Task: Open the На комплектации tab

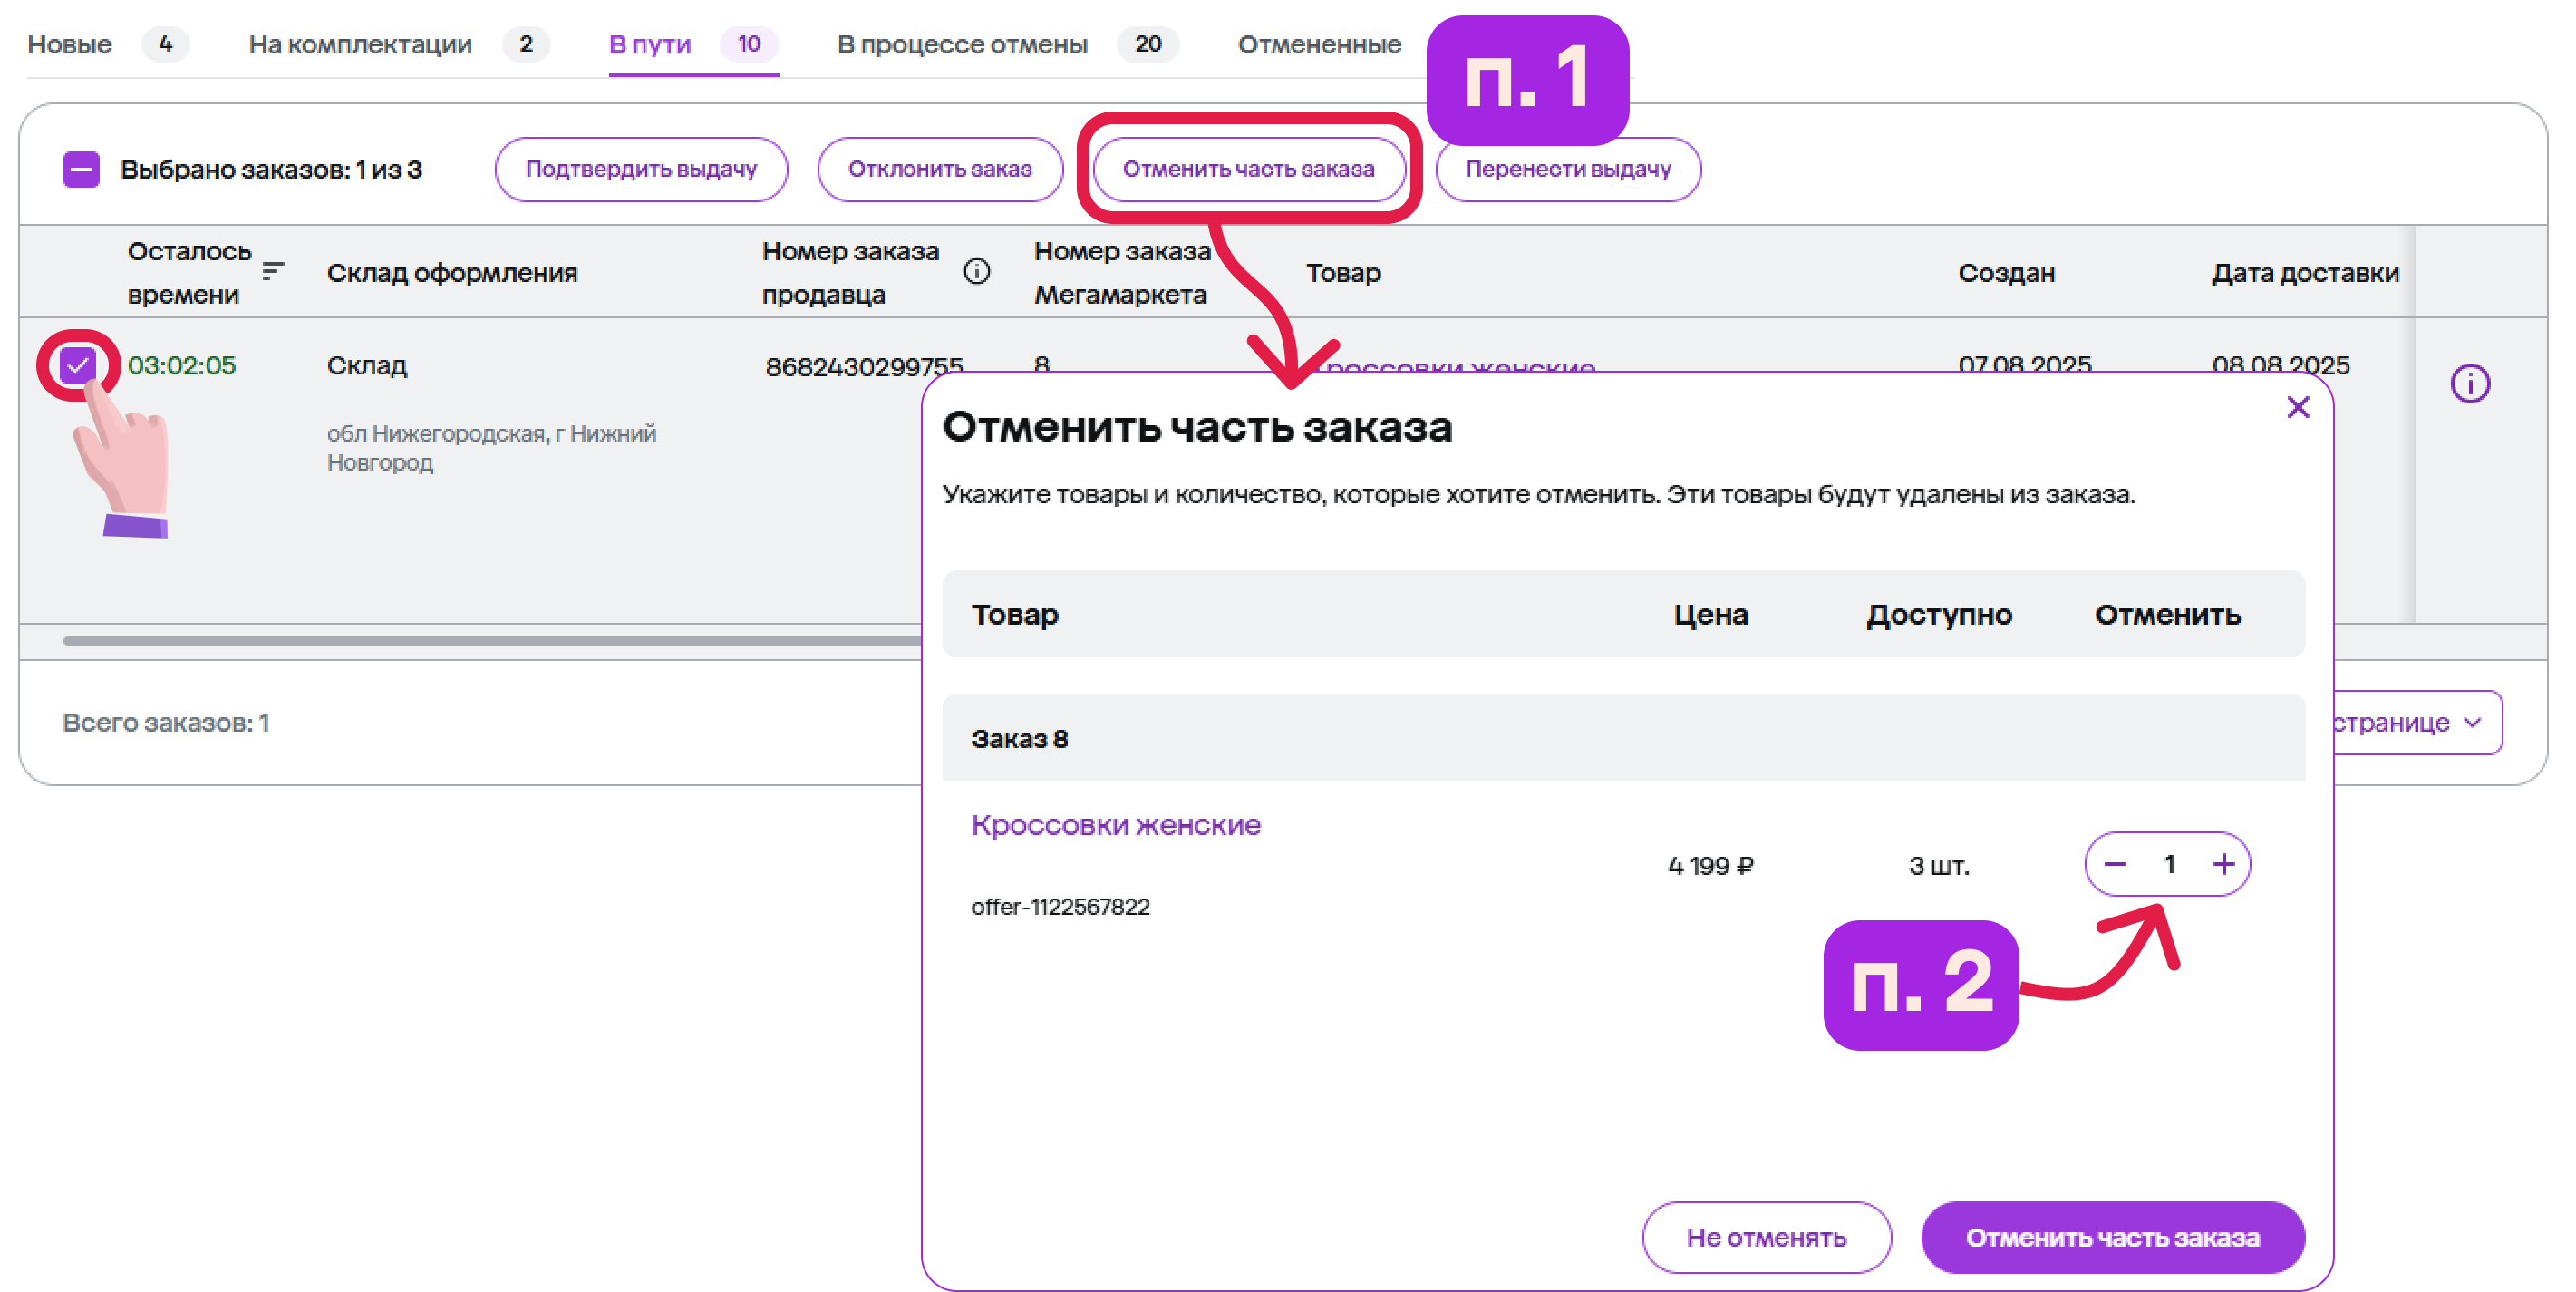Action: (360, 44)
